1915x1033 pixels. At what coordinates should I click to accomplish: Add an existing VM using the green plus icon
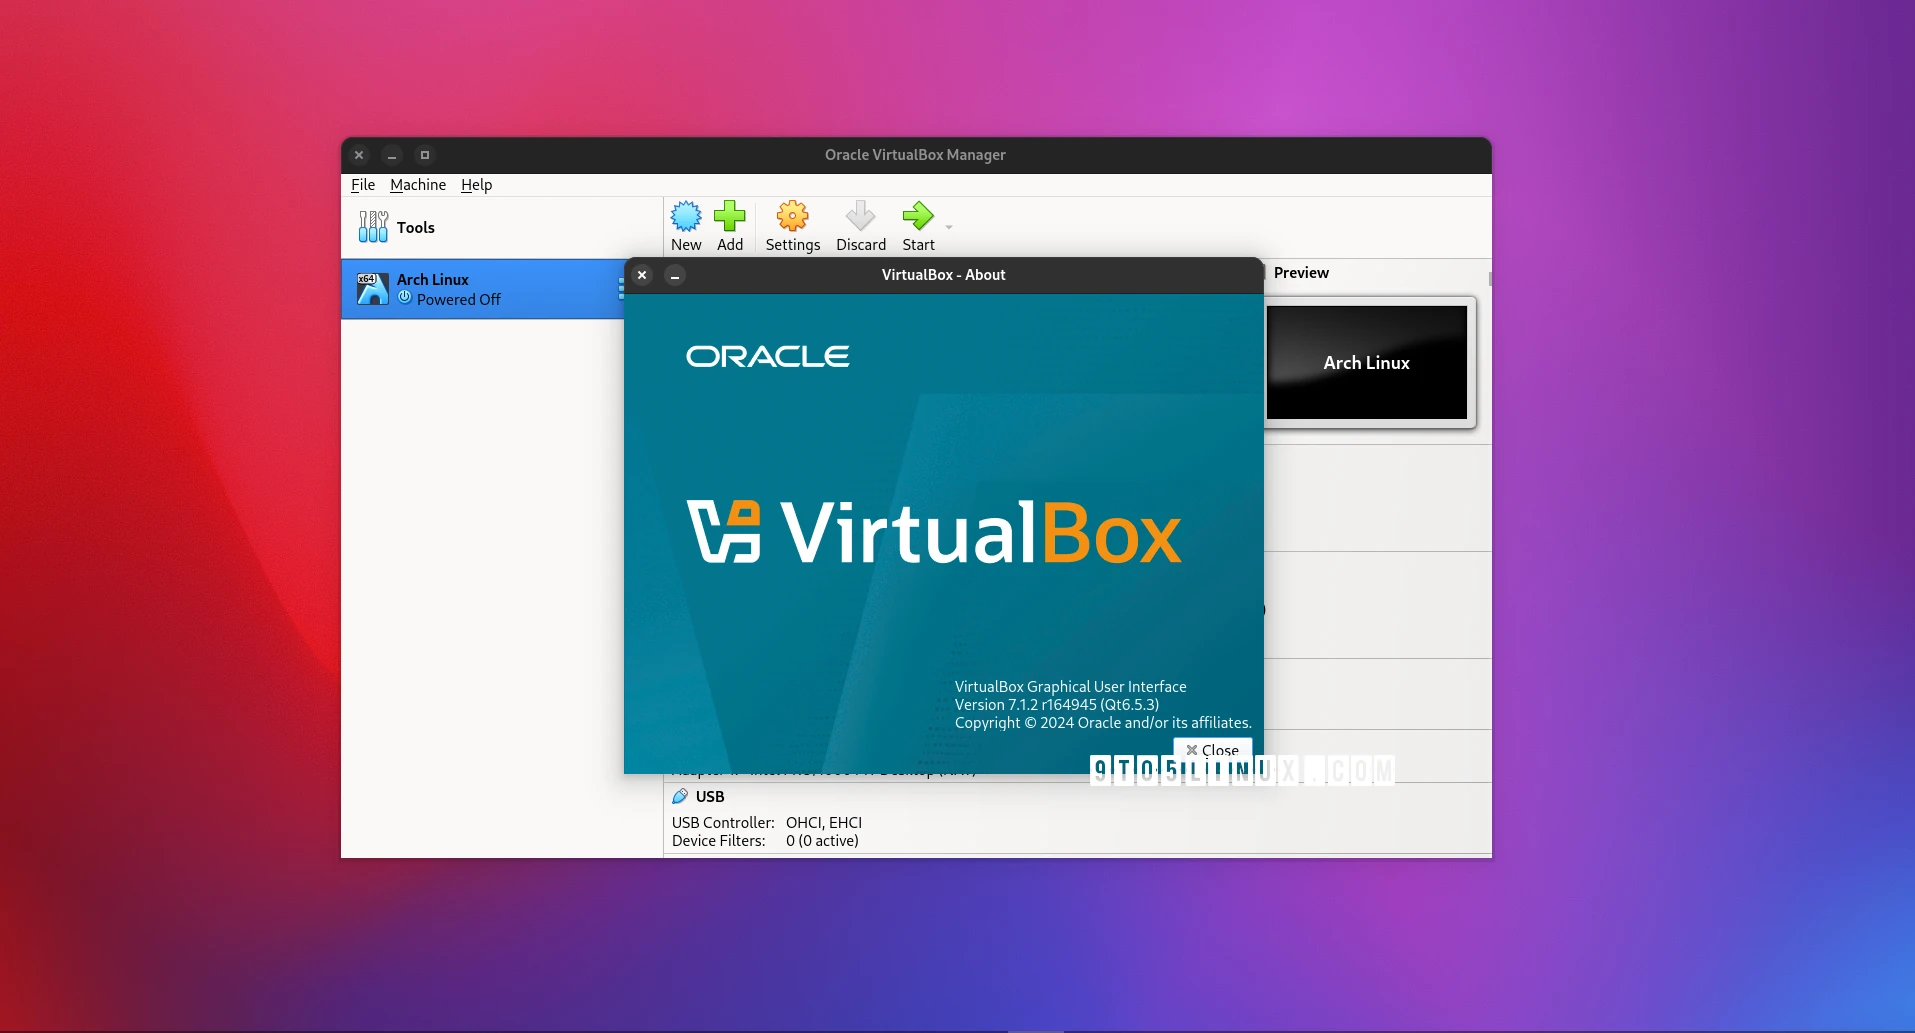pyautogui.click(x=731, y=215)
